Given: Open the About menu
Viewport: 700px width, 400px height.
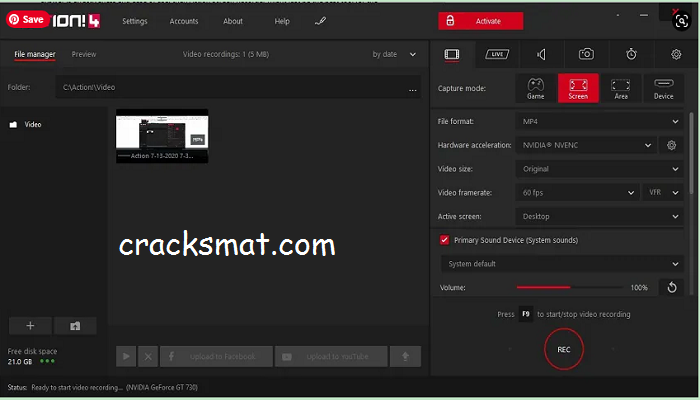Looking at the screenshot, I should pos(233,21).
